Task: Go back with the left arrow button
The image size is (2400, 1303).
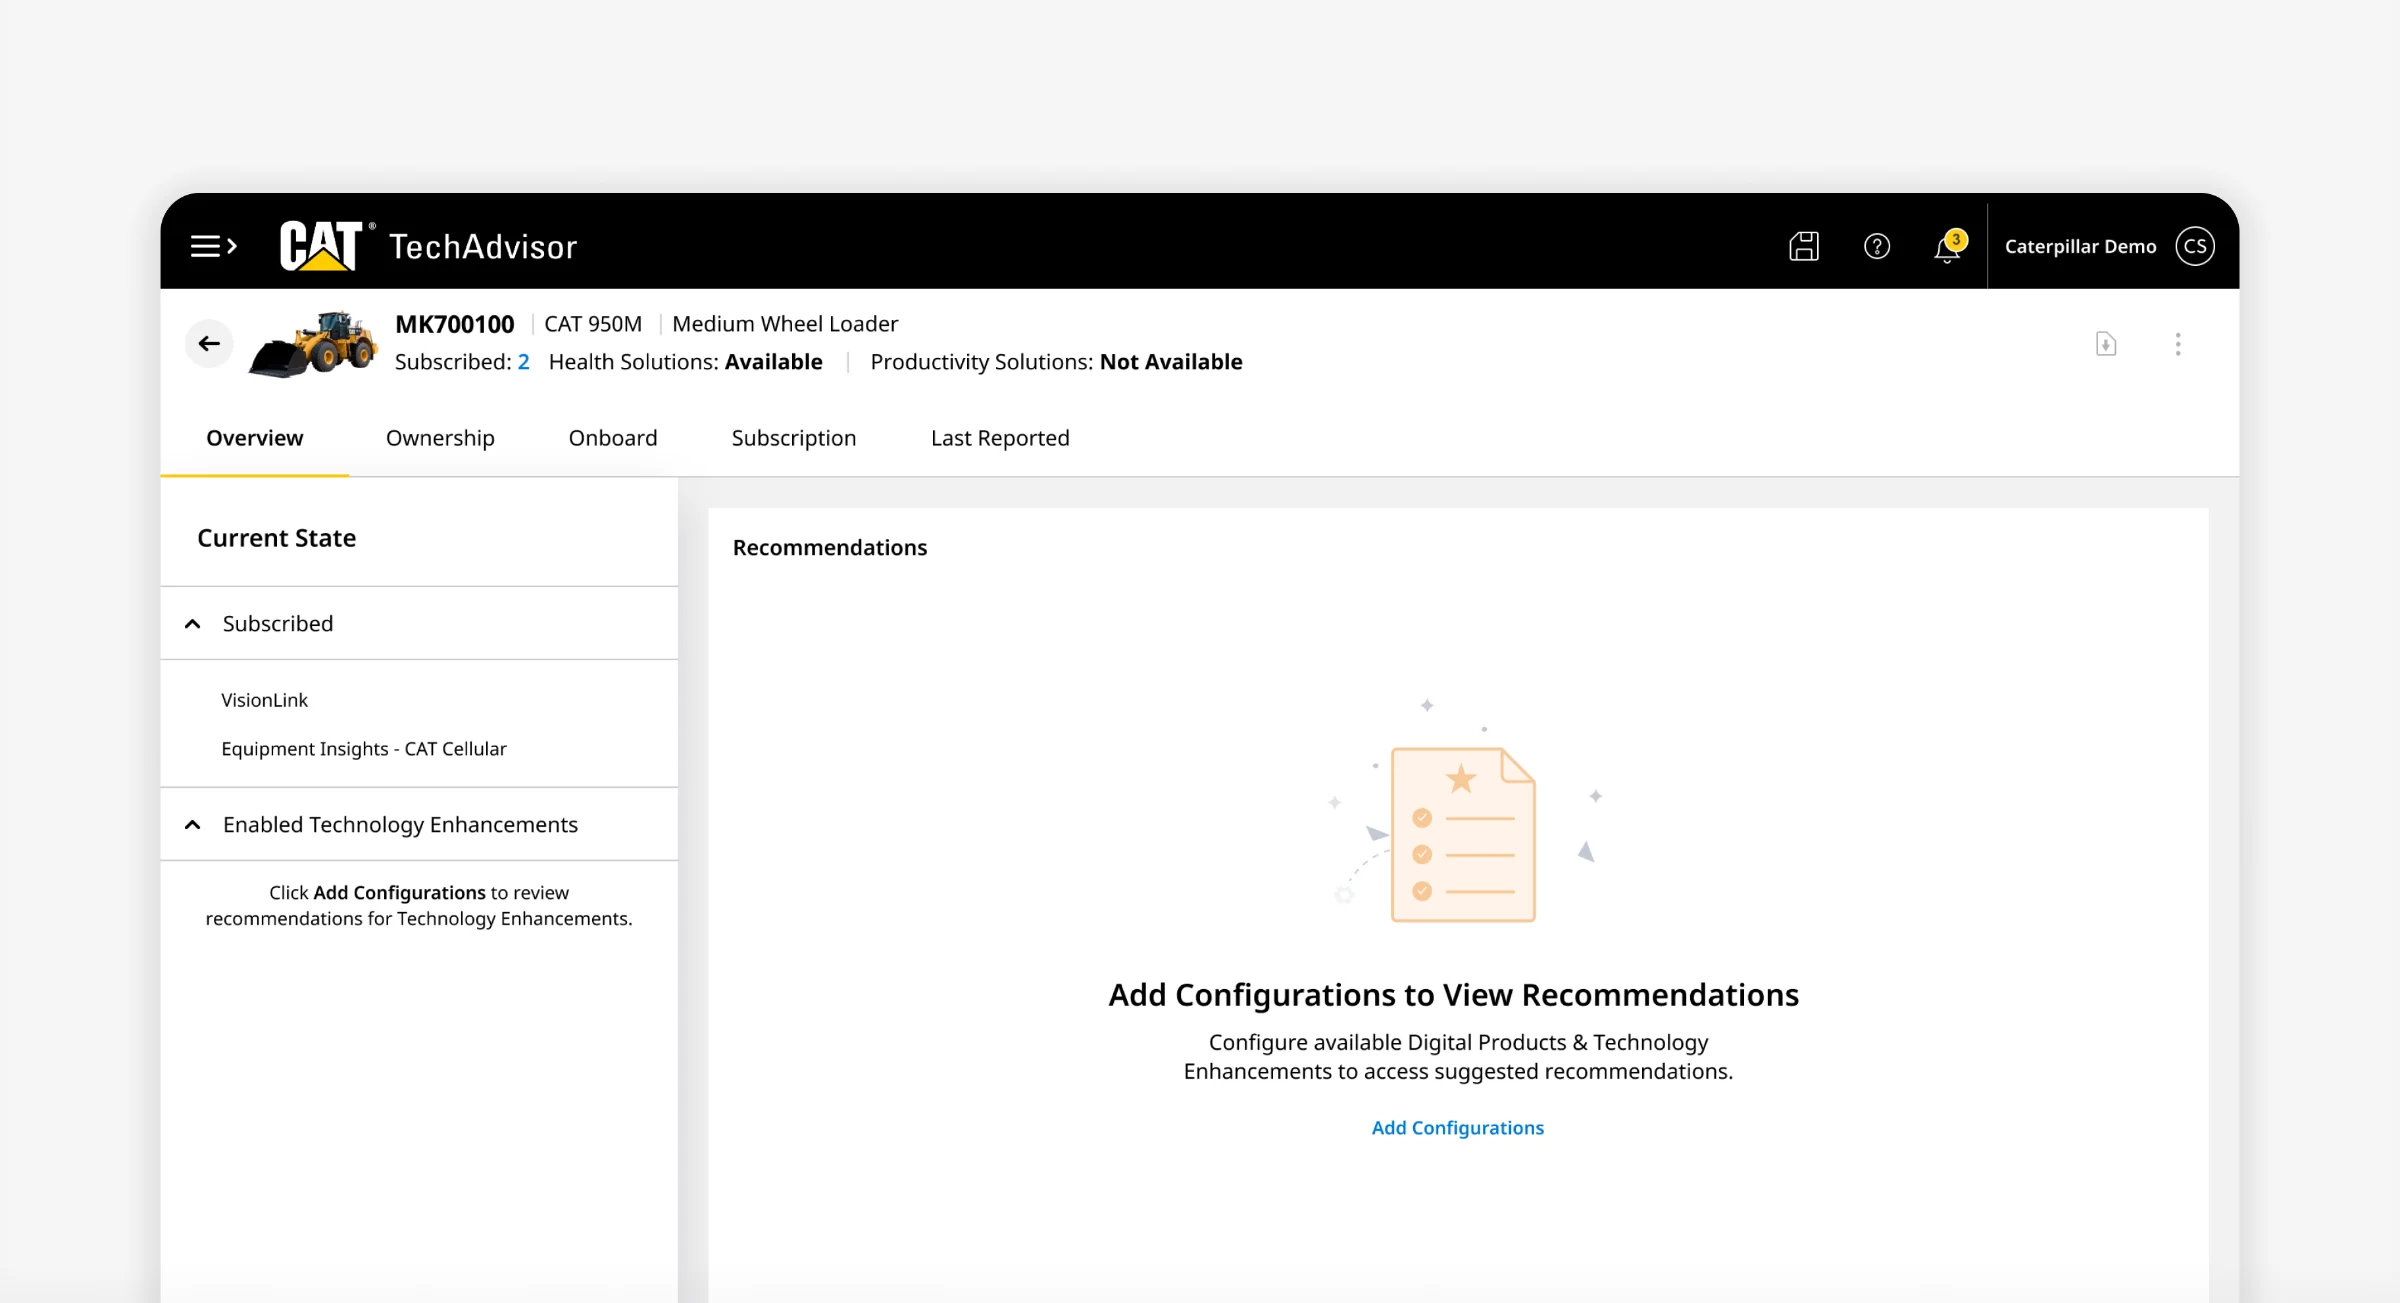Action: coord(209,344)
